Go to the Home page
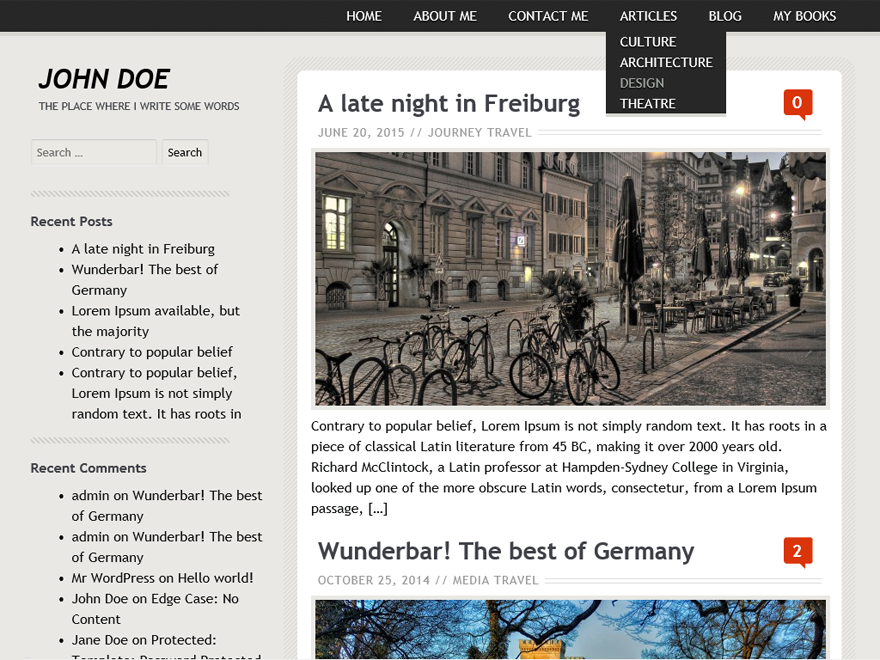The height and width of the screenshot is (660, 880). [364, 16]
